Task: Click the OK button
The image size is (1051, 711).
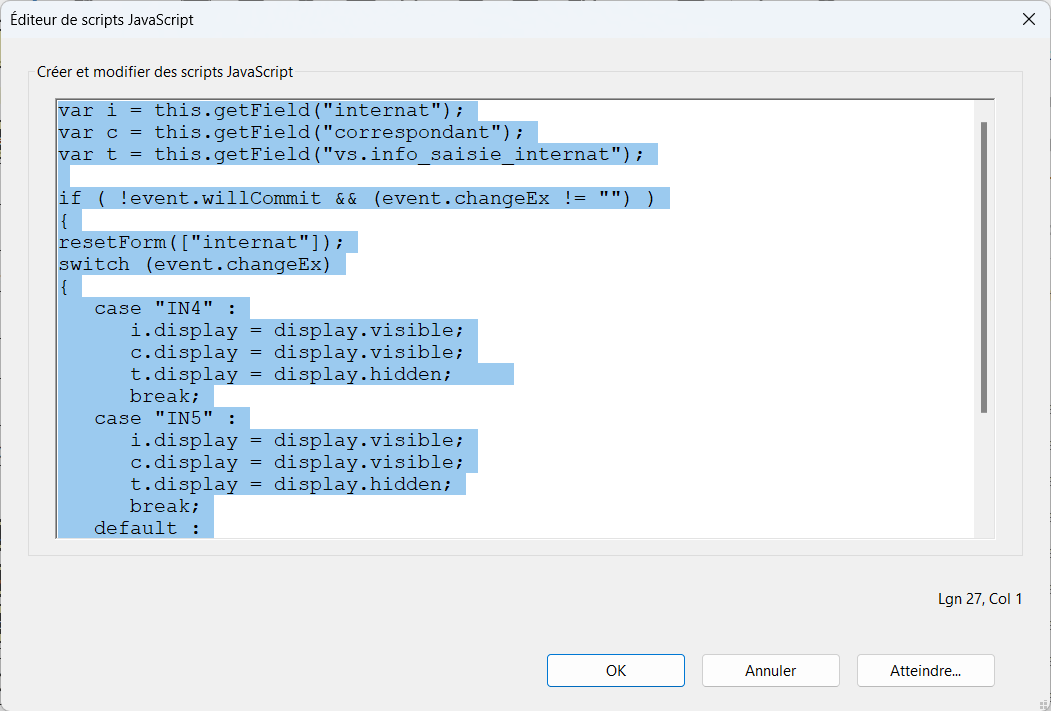Action: 615,670
